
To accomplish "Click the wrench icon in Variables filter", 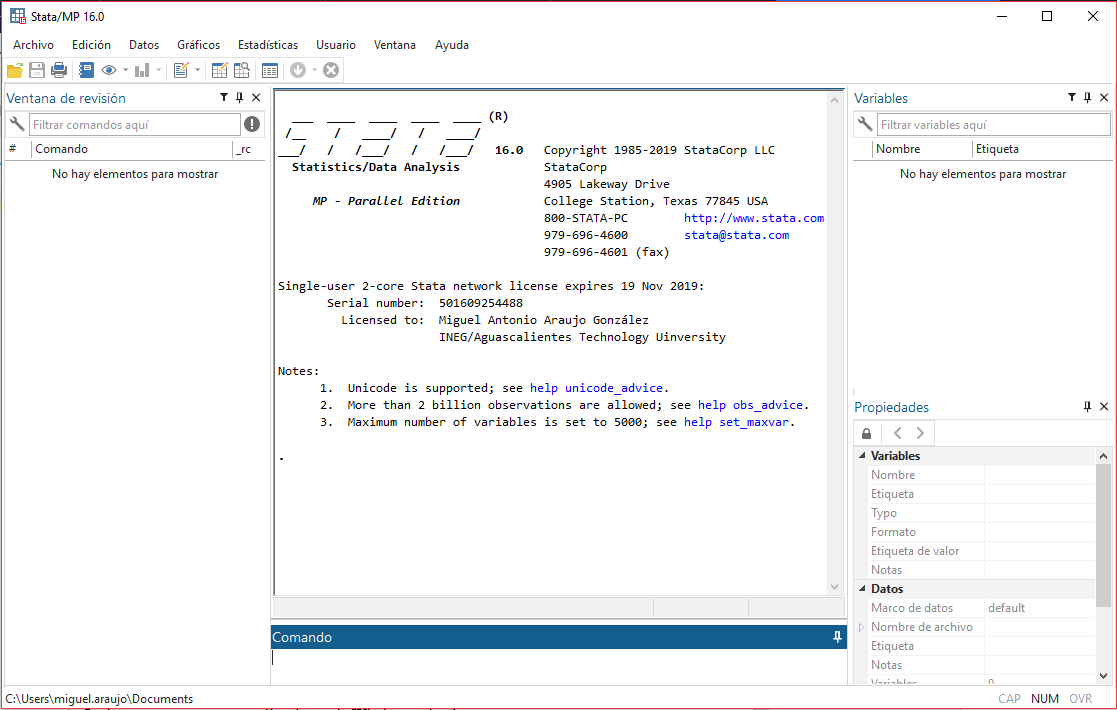I will (x=865, y=125).
